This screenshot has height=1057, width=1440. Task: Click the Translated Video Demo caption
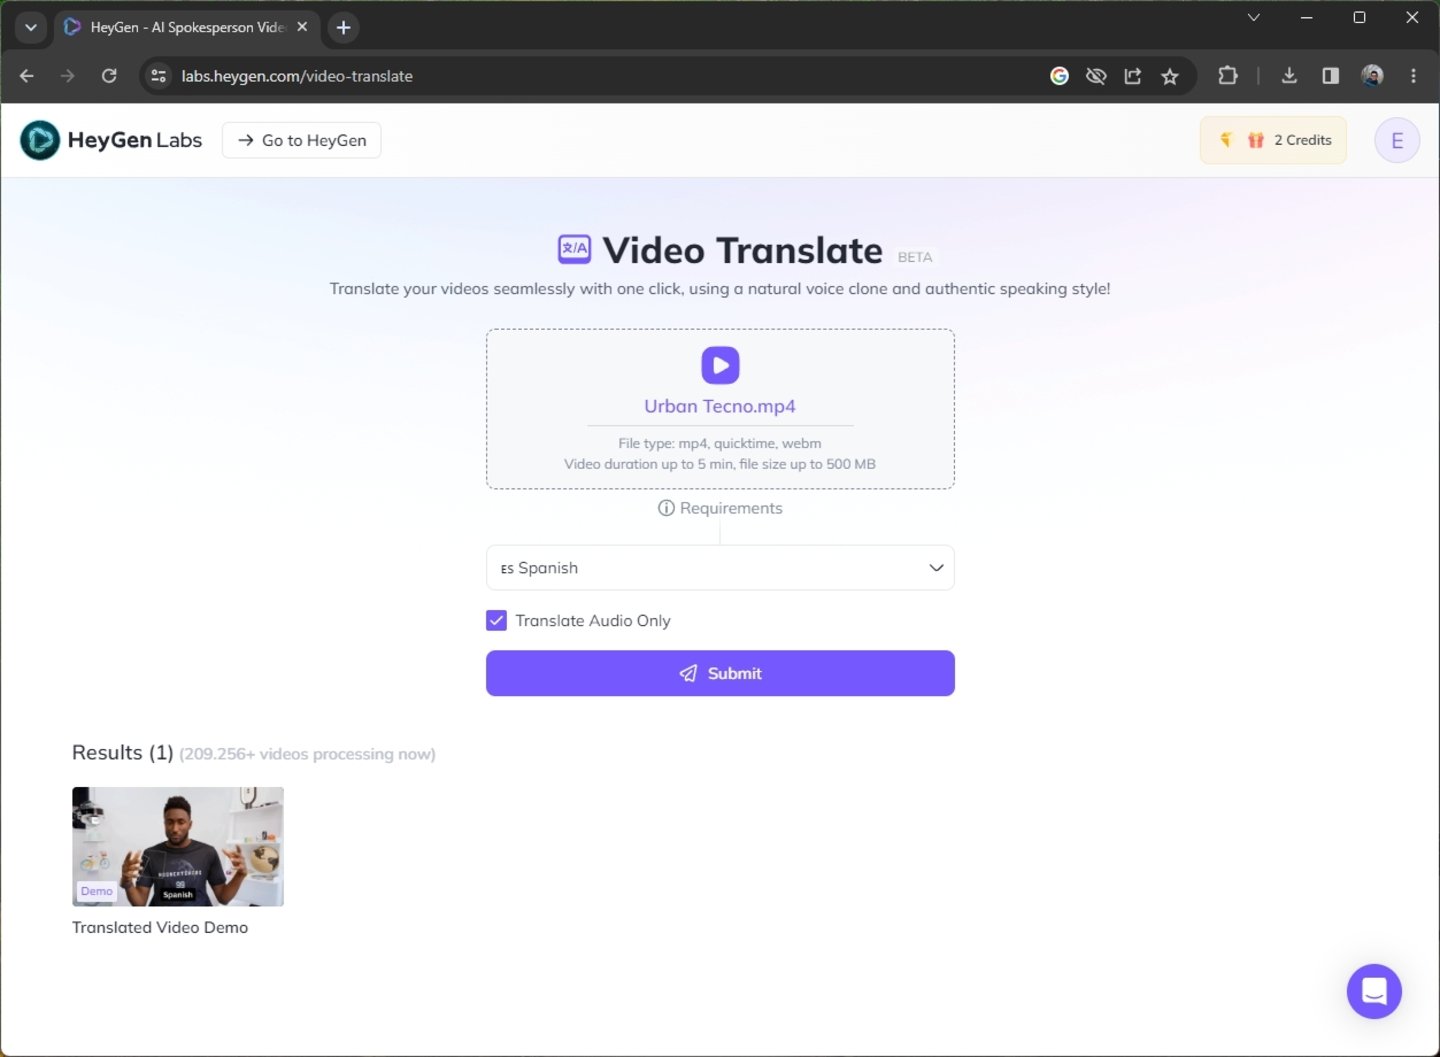click(x=160, y=927)
